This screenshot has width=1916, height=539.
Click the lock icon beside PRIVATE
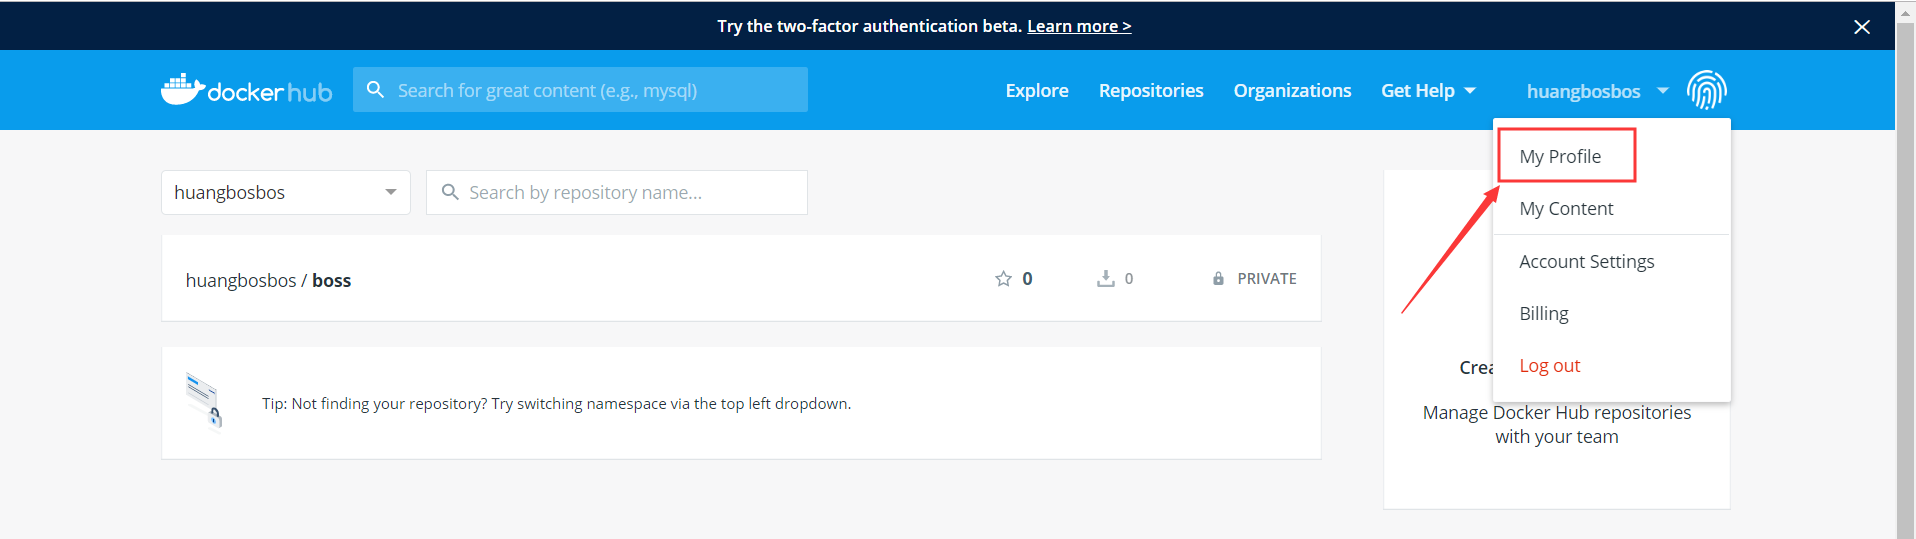pyautogui.click(x=1218, y=279)
